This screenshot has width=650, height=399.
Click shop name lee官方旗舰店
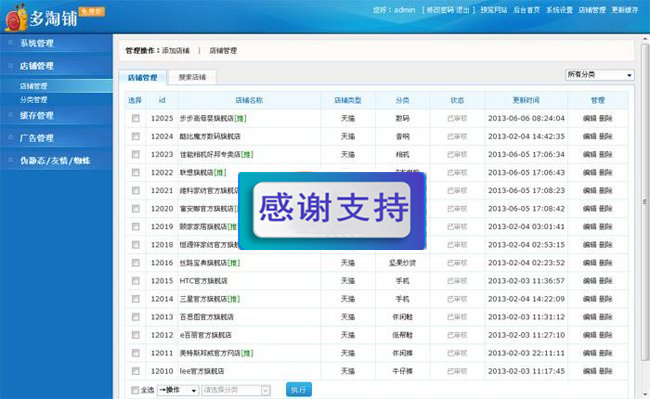coord(202,371)
